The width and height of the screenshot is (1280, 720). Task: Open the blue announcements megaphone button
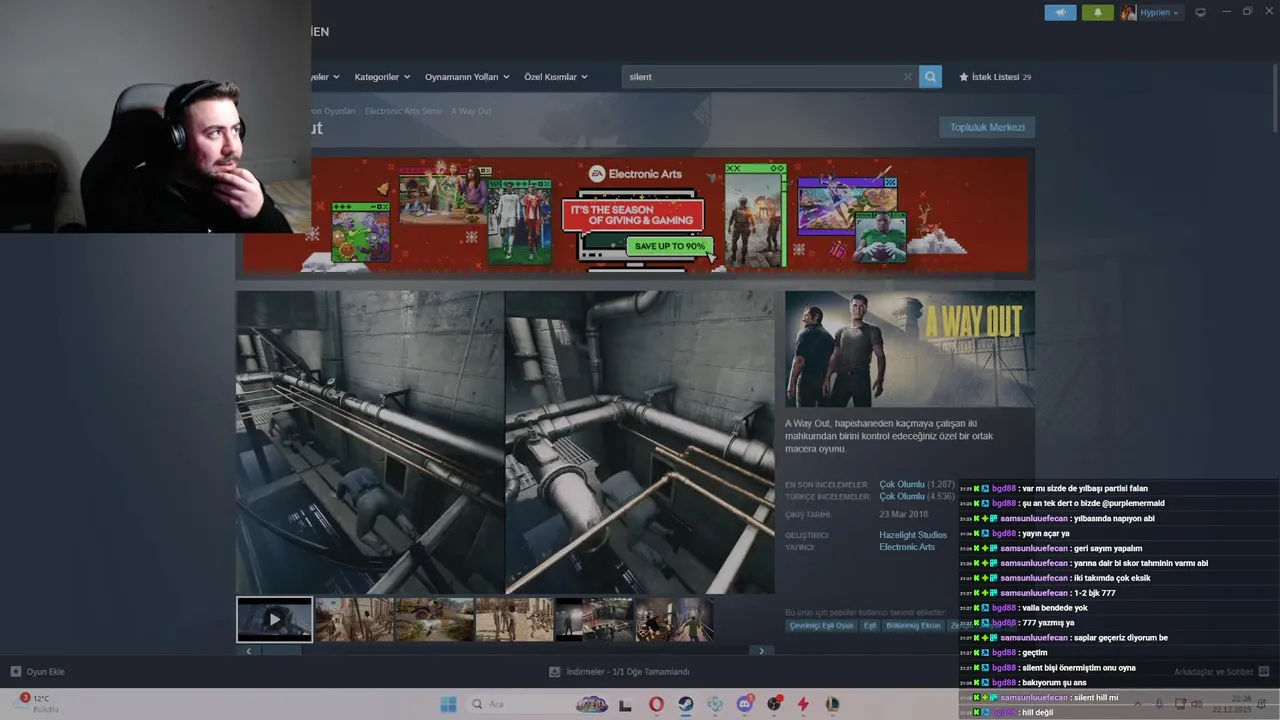(1061, 12)
